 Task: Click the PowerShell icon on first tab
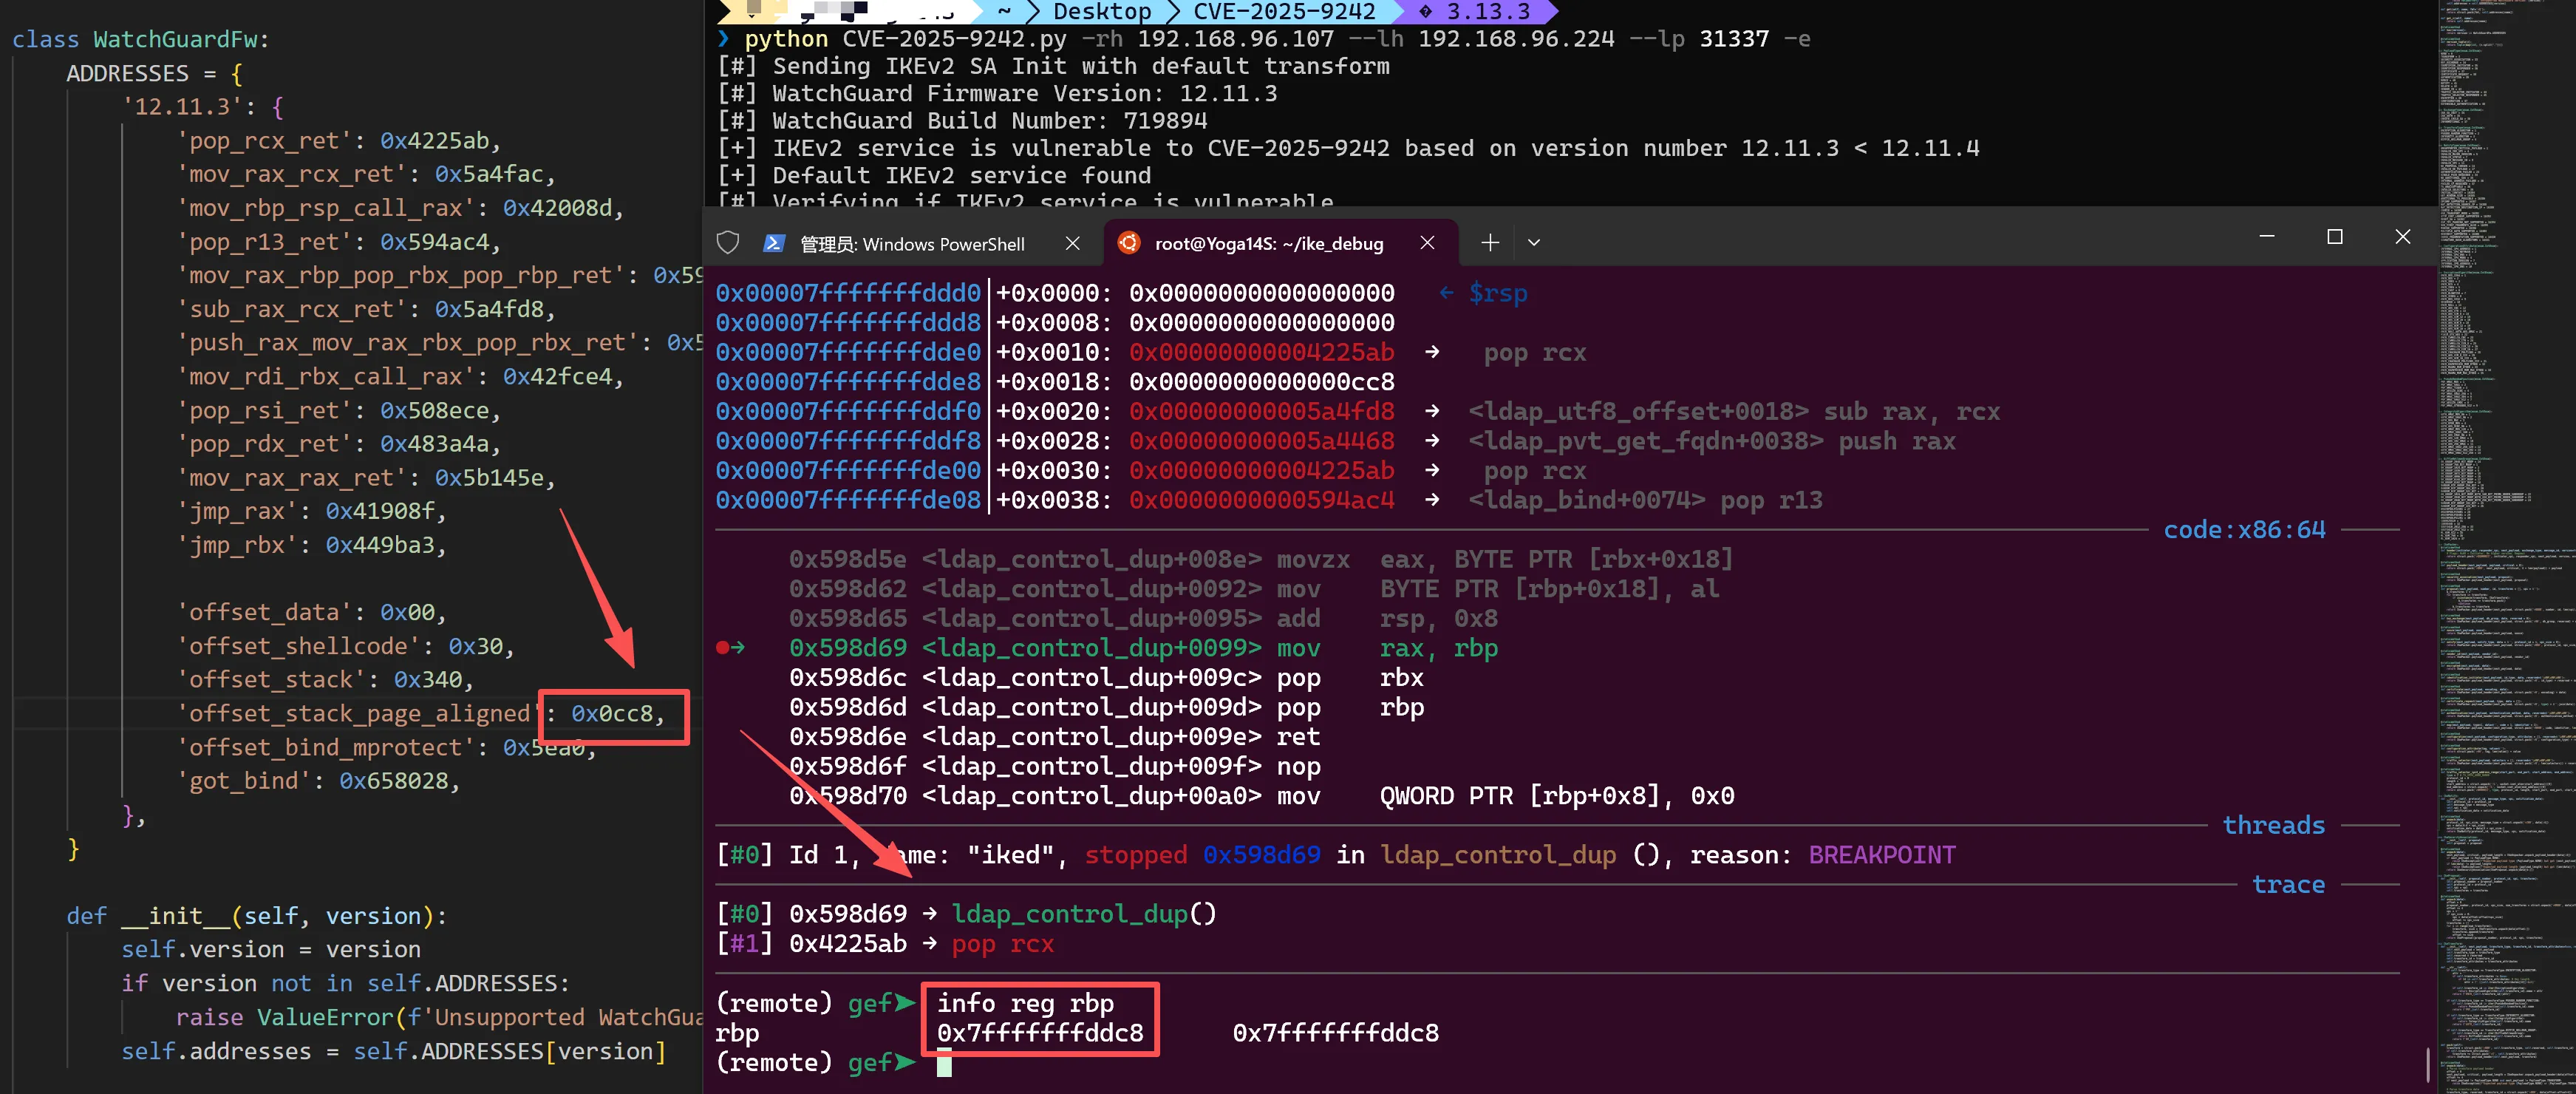click(773, 243)
